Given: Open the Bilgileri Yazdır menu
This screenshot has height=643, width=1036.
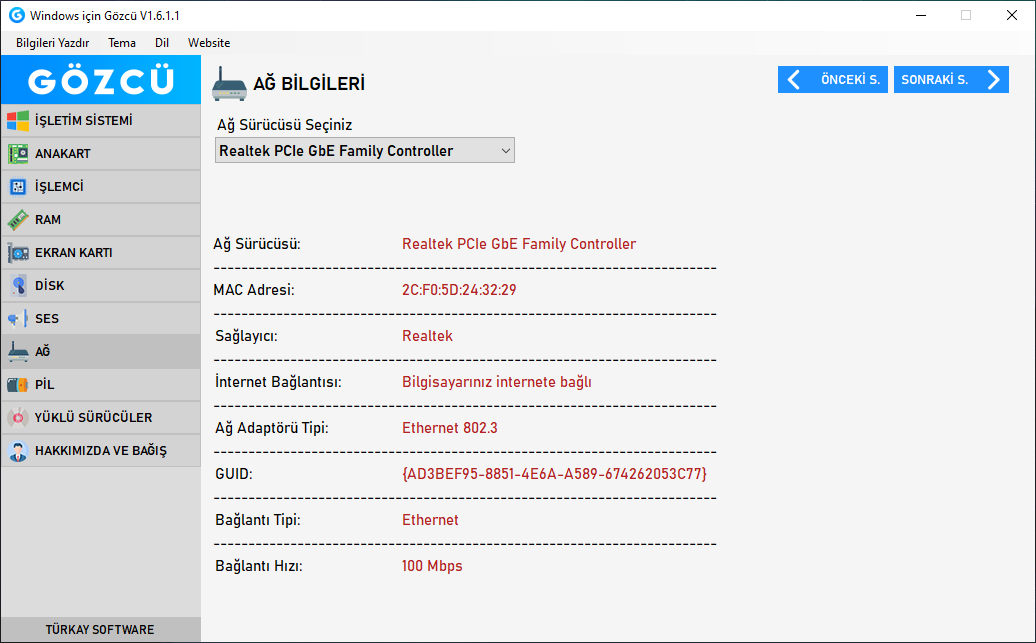Looking at the screenshot, I should tap(53, 43).
